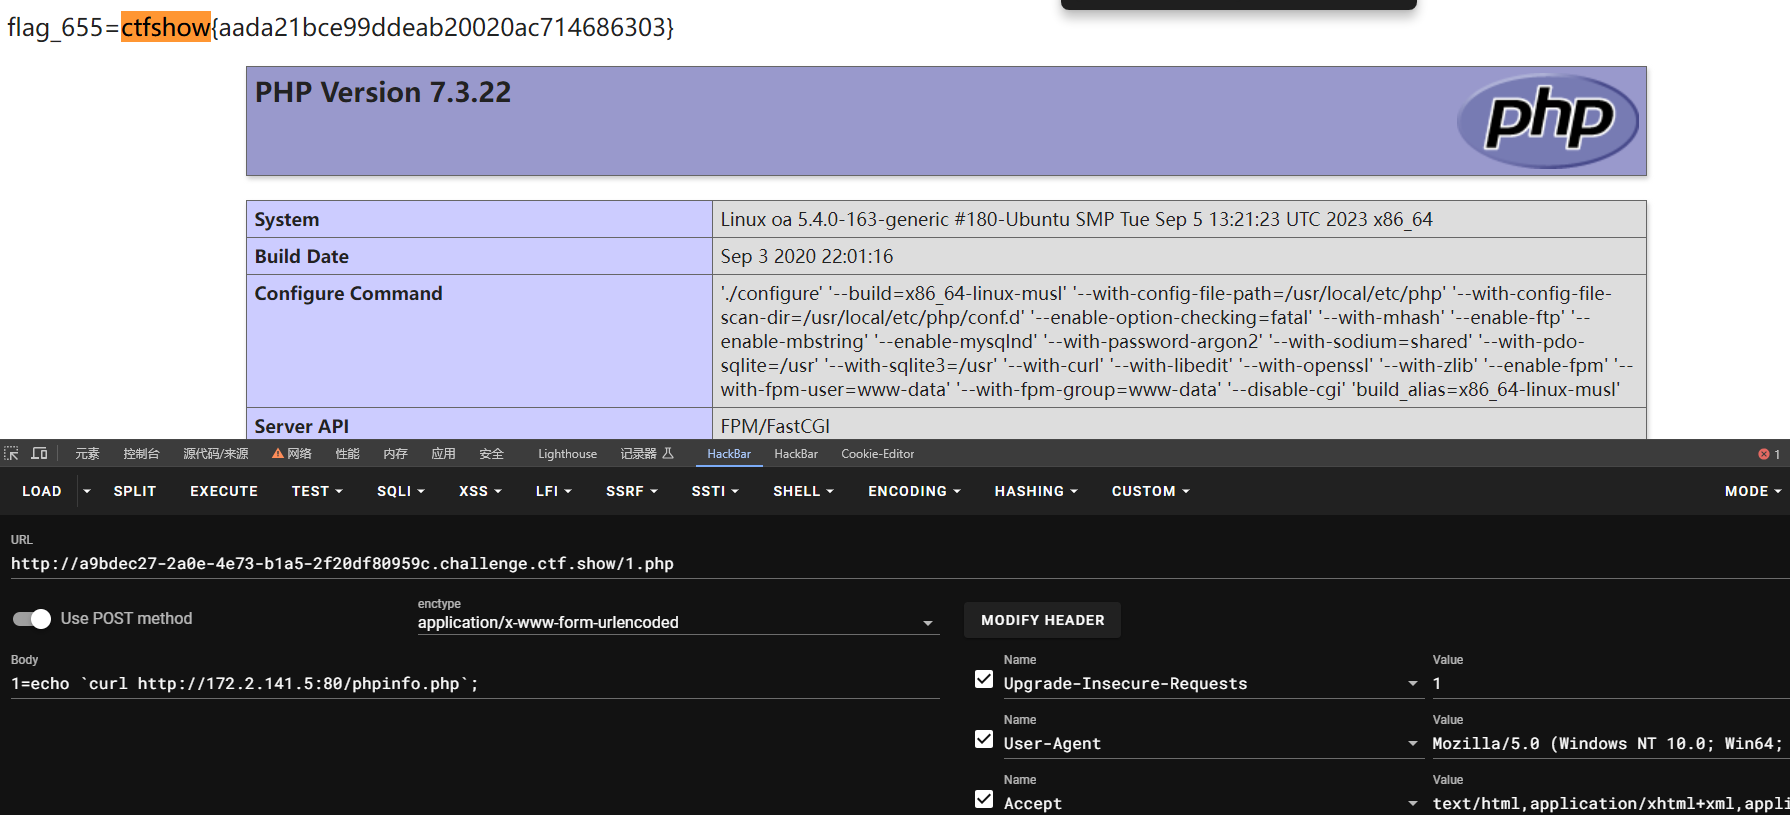Click the MODIFY HEADER button
The height and width of the screenshot is (815, 1790).
[x=1042, y=620]
